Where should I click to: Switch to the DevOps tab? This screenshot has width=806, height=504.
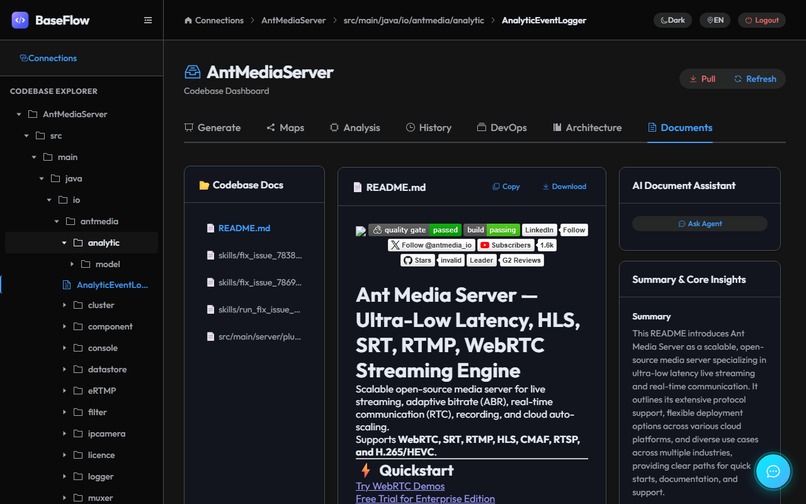(502, 128)
